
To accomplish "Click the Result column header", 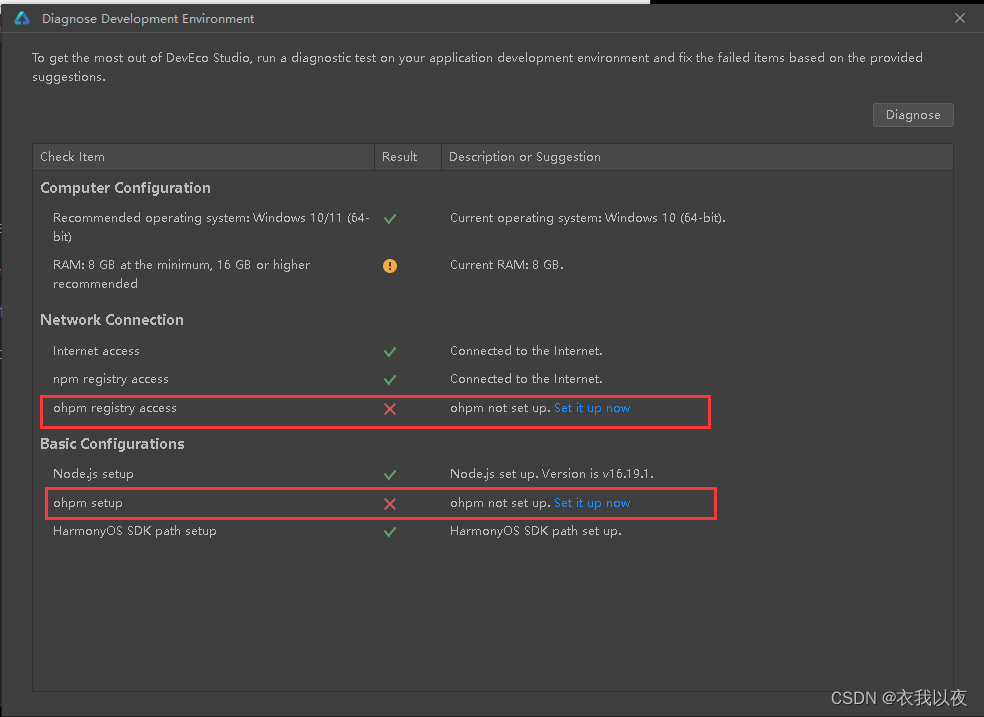I will (408, 157).
